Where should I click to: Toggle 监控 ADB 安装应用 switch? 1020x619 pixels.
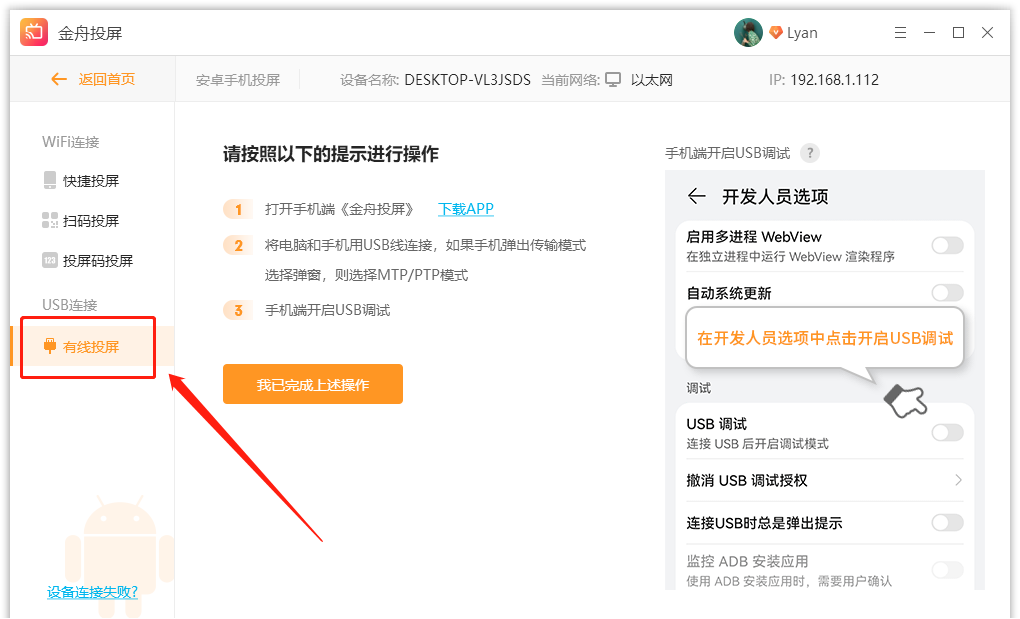pyautogui.click(x=947, y=570)
